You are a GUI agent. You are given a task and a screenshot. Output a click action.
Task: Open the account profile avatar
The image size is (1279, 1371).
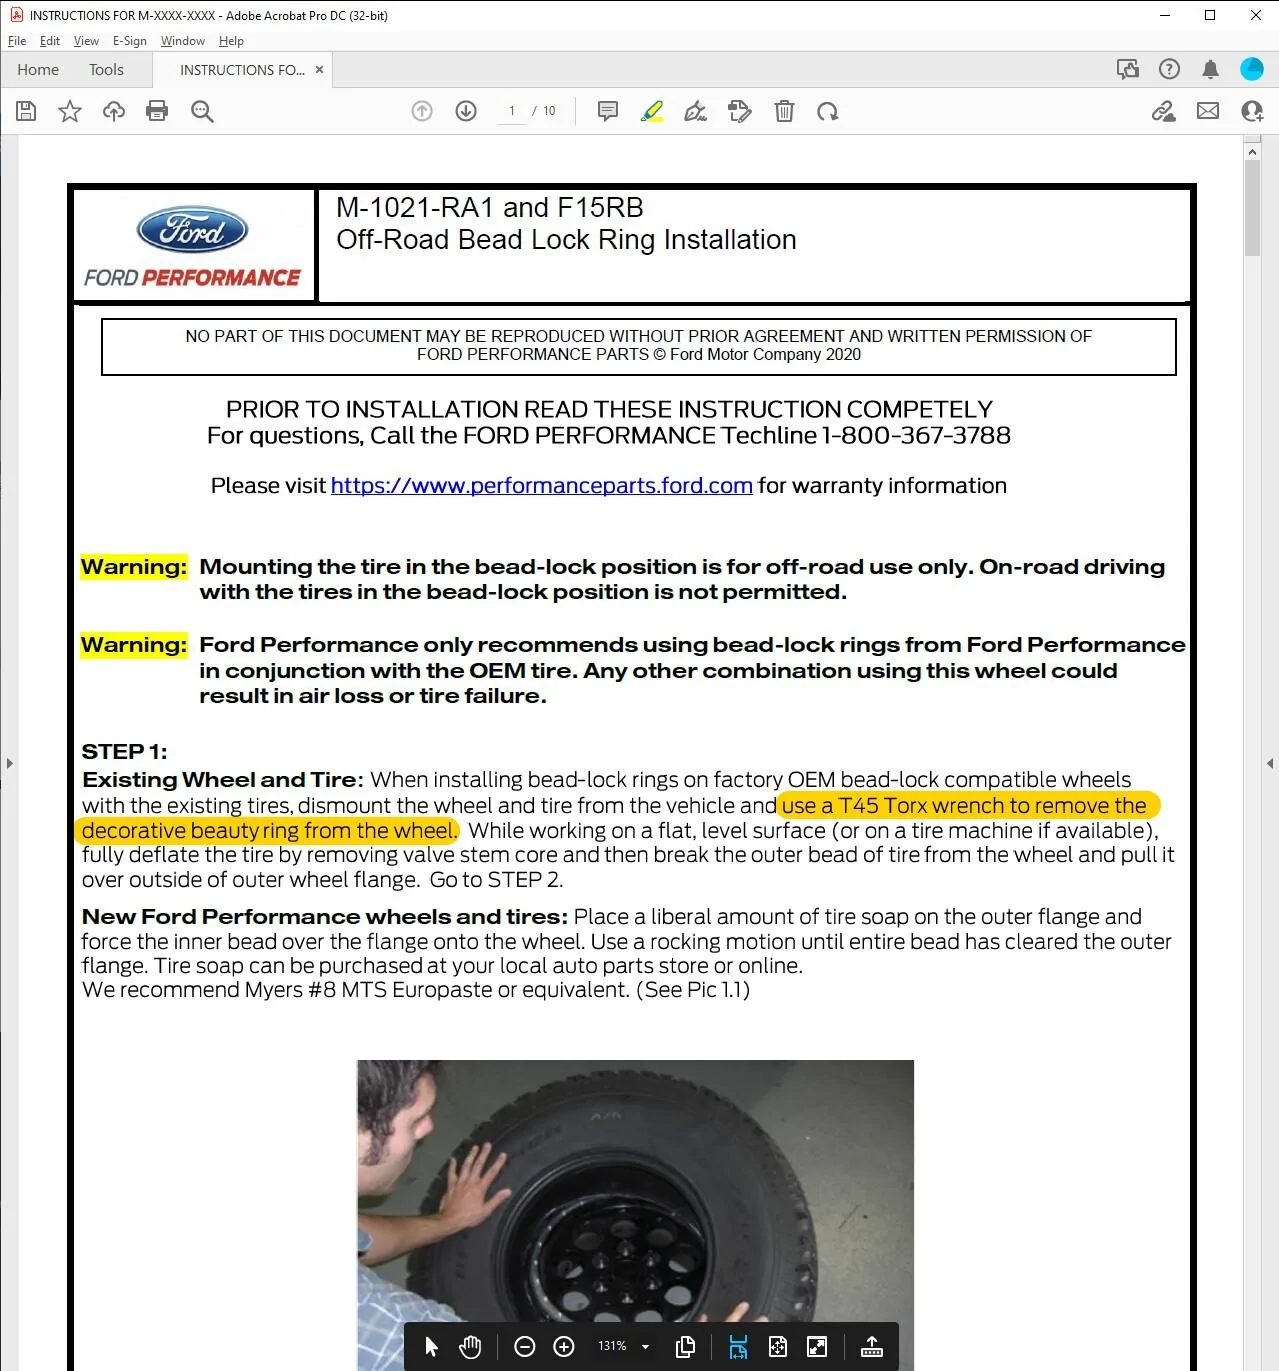coord(1252,69)
